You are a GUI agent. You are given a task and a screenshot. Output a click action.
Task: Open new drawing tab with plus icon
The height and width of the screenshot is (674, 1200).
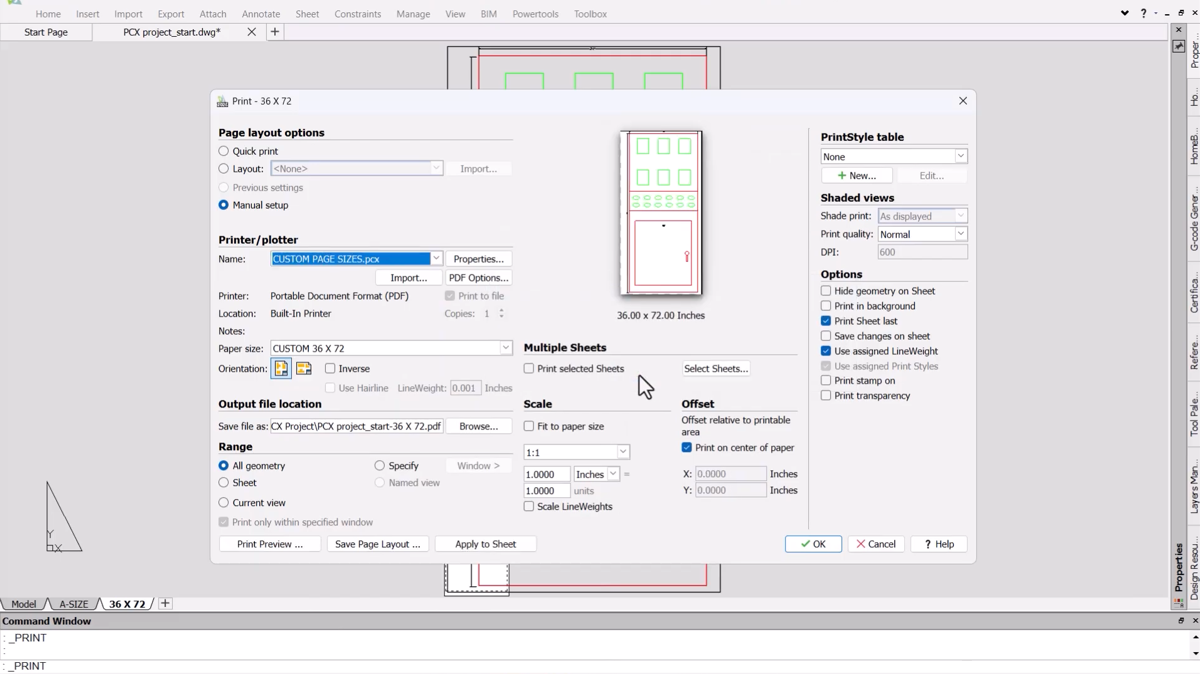coord(275,32)
